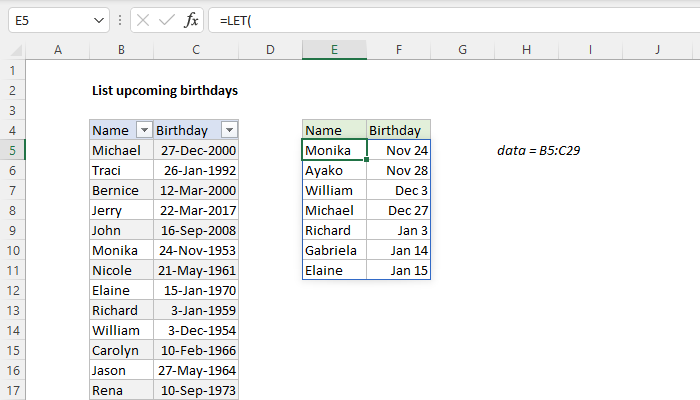Click the green Name header in column E
This screenshot has height=400, width=700.
tap(334, 130)
